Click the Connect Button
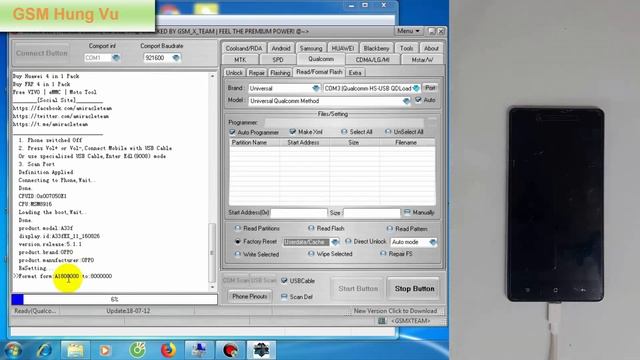640x360 pixels. (x=42, y=53)
